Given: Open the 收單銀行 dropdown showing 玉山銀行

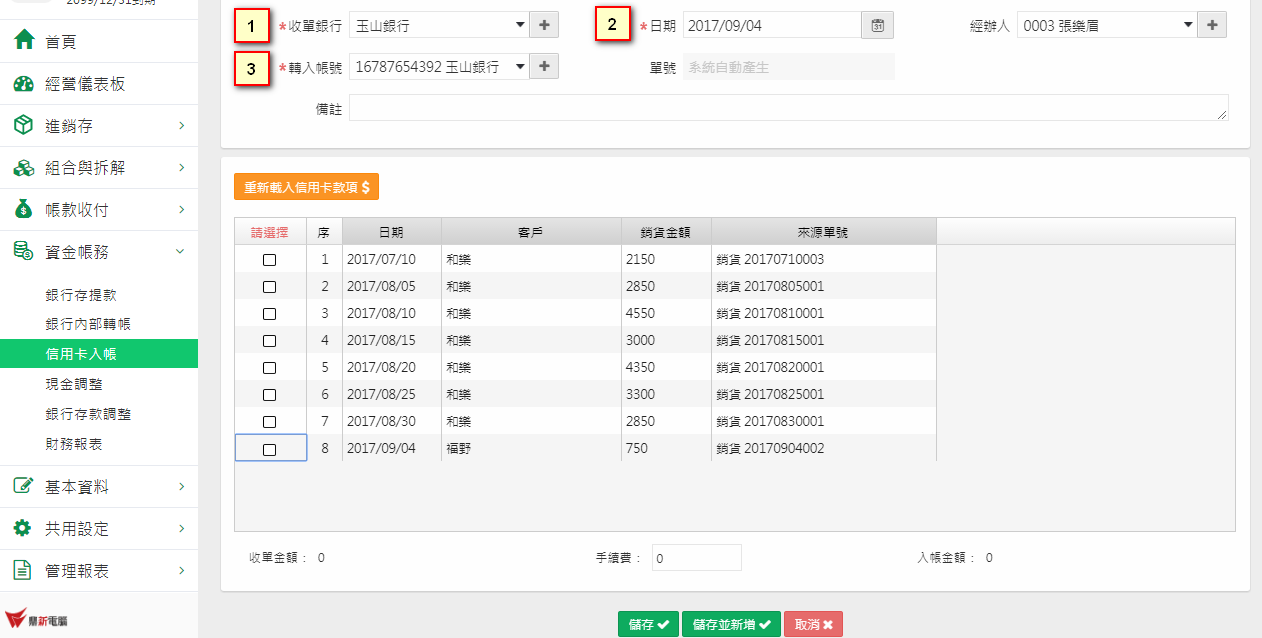Looking at the screenshot, I should coord(439,26).
